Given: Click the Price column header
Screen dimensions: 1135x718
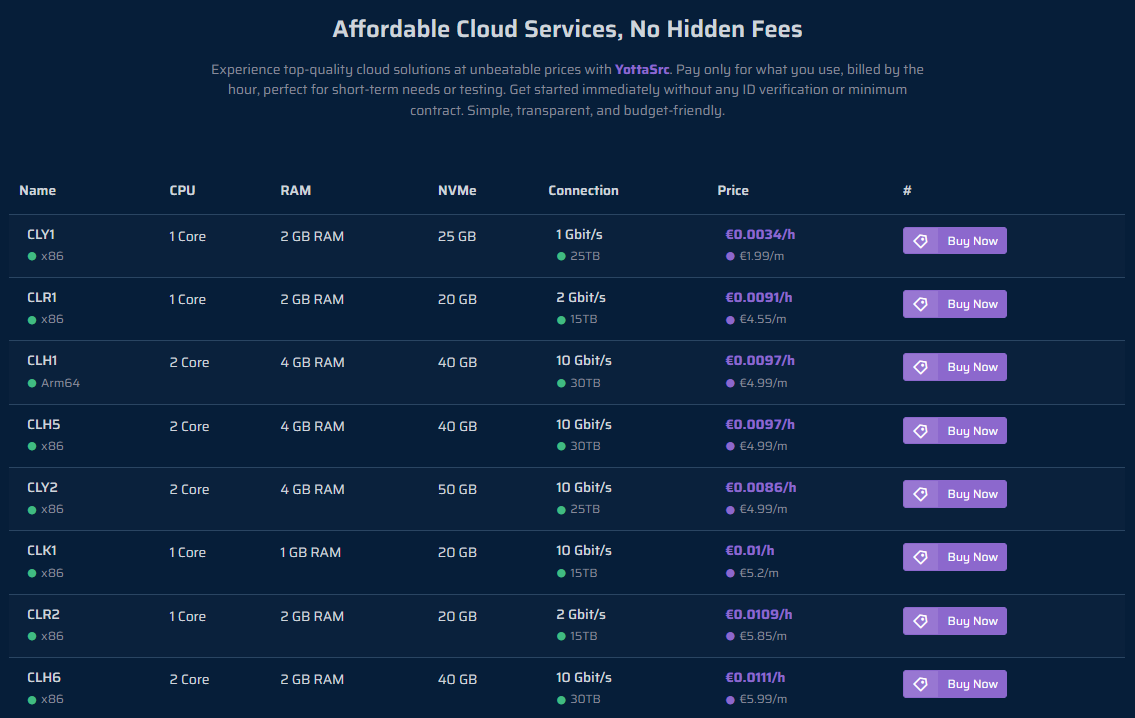Looking at the screenshot, I should (x=733, y=190).
